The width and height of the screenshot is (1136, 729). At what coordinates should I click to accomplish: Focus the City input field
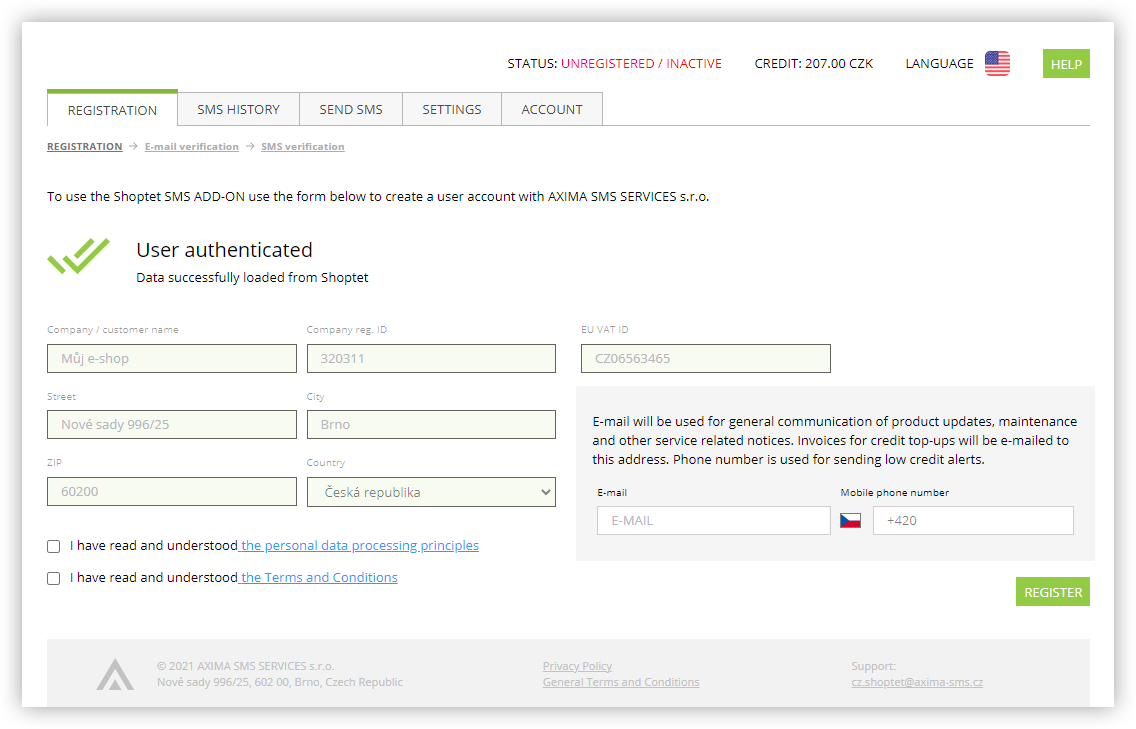pyautogui.click(x=431, y=425)
